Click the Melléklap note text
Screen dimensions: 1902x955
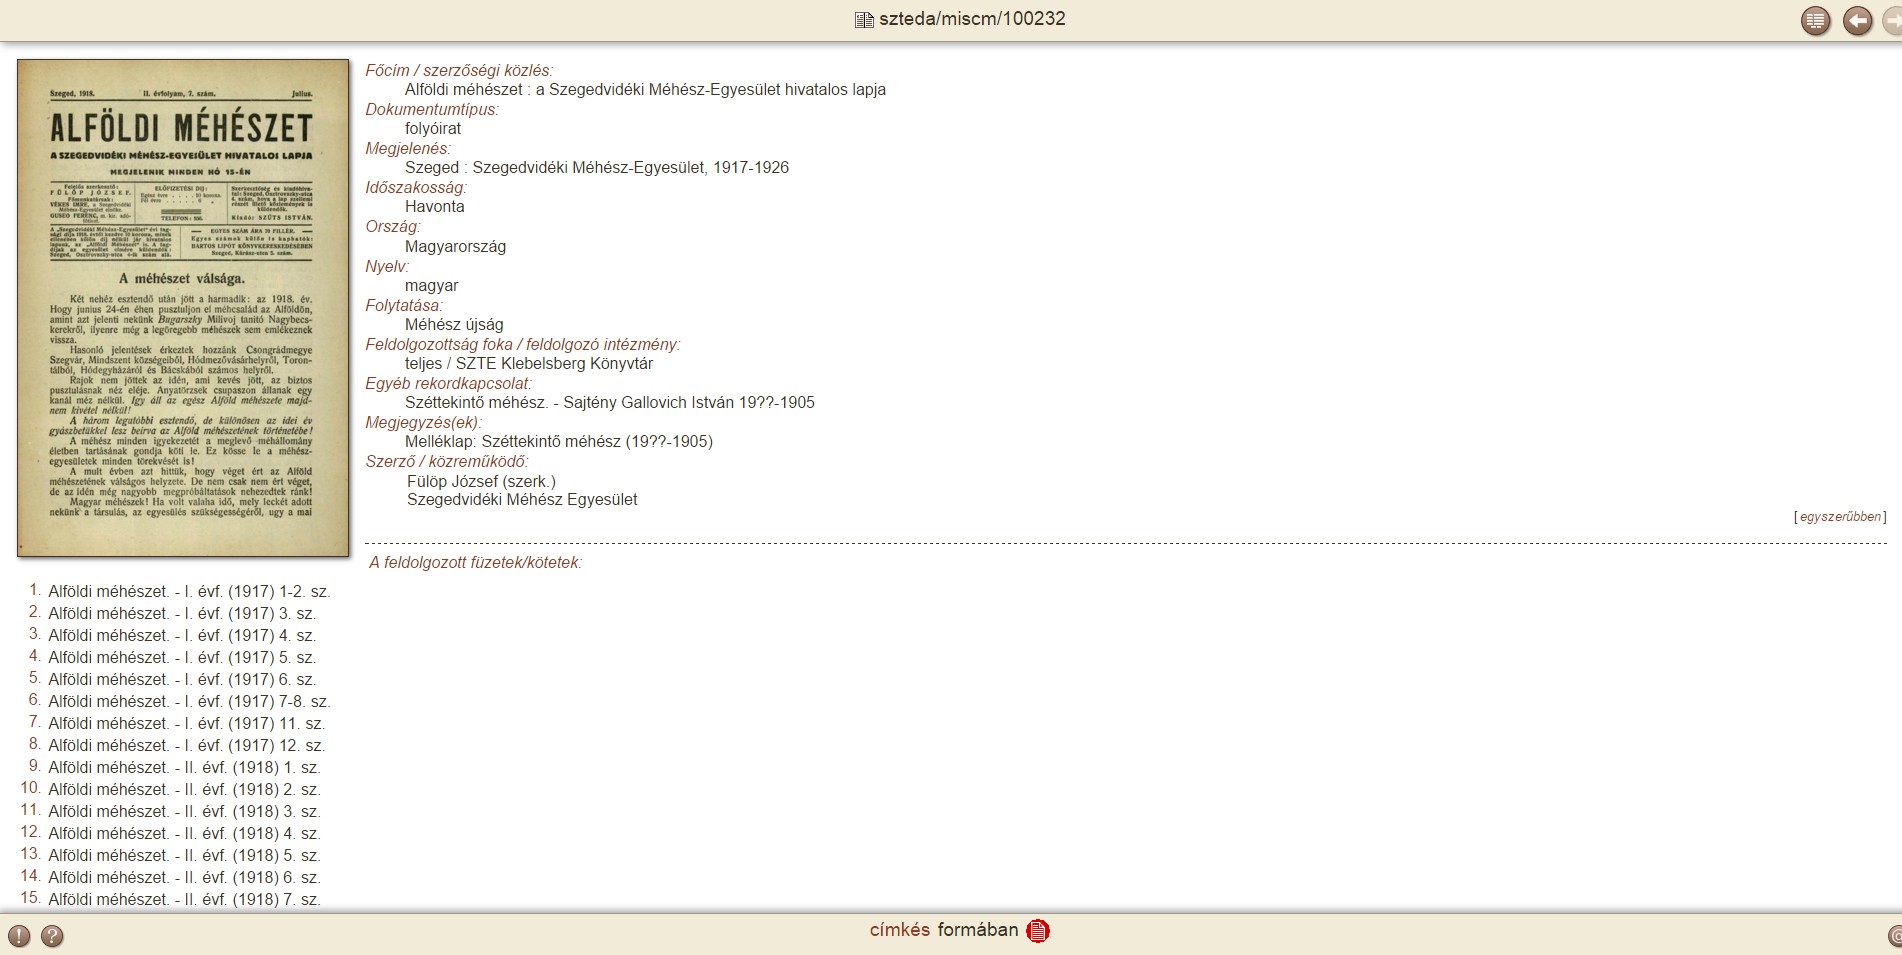(559, 441)
